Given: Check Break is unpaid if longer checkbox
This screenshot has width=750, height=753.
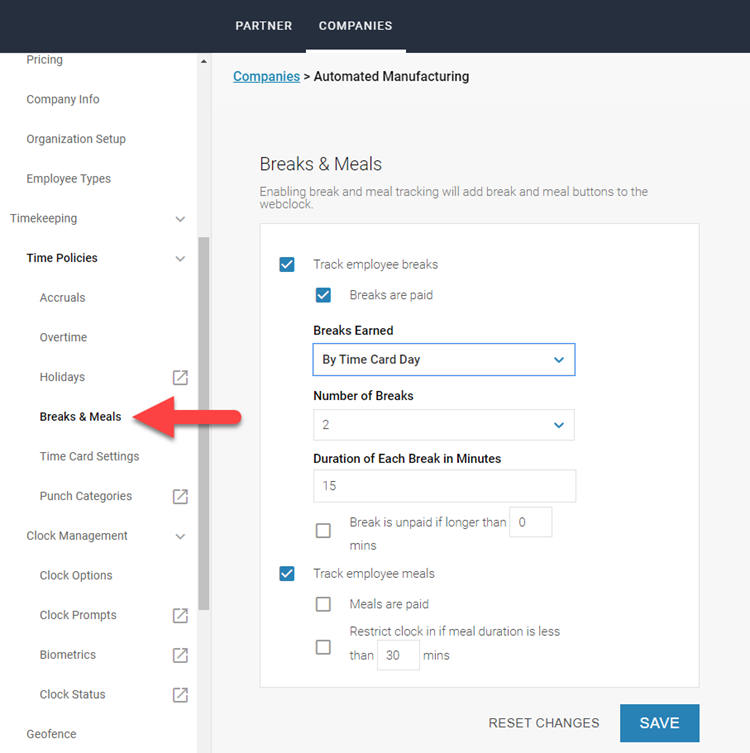Looking at the screenshot, I should [x=323, y=530].
